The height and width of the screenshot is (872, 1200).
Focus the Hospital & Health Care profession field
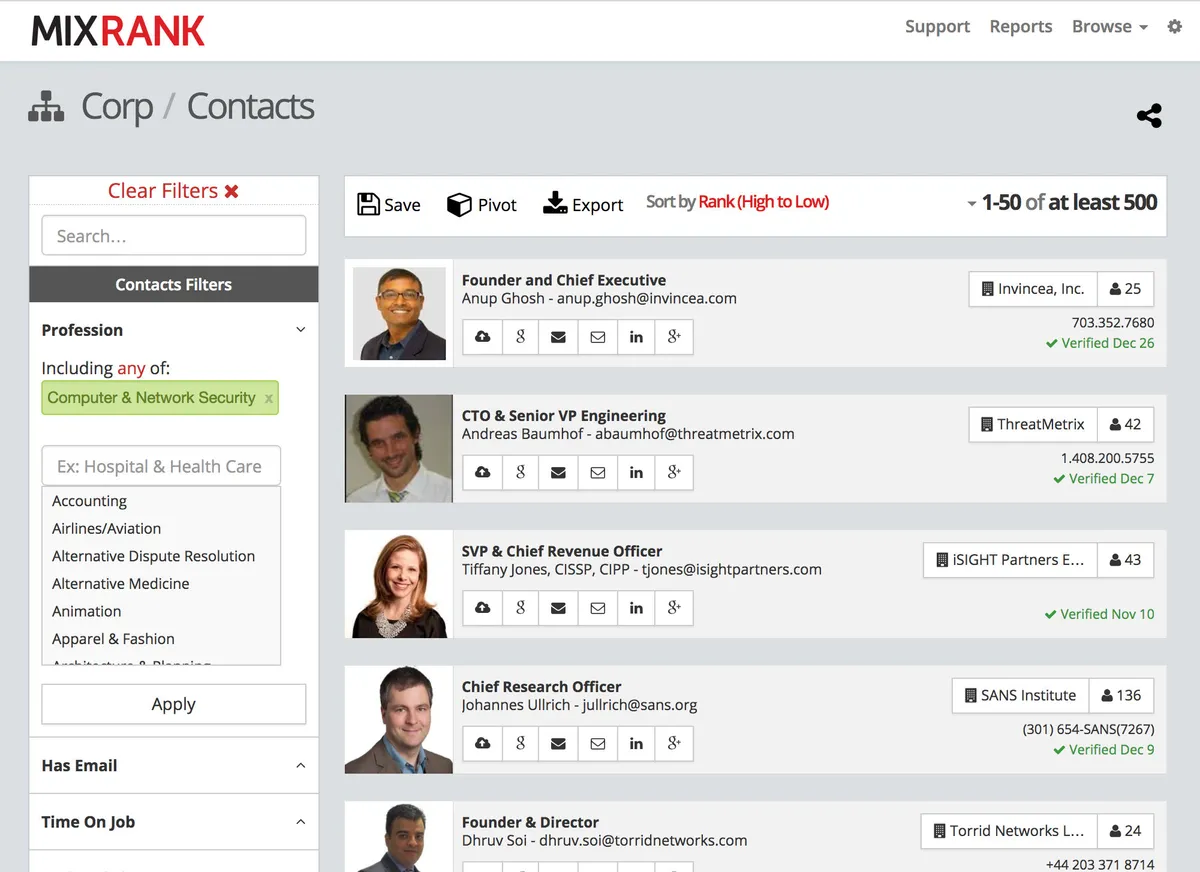click(161, 466)
